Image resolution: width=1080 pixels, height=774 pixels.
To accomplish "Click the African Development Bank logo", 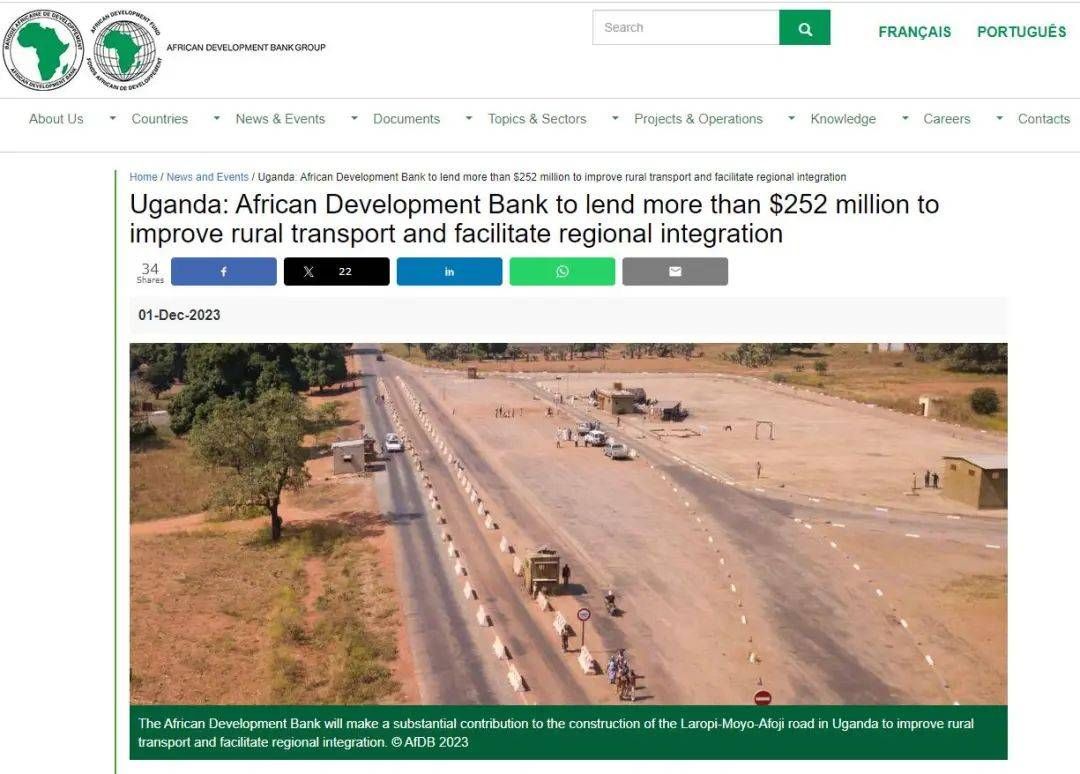I will point(43,50).
